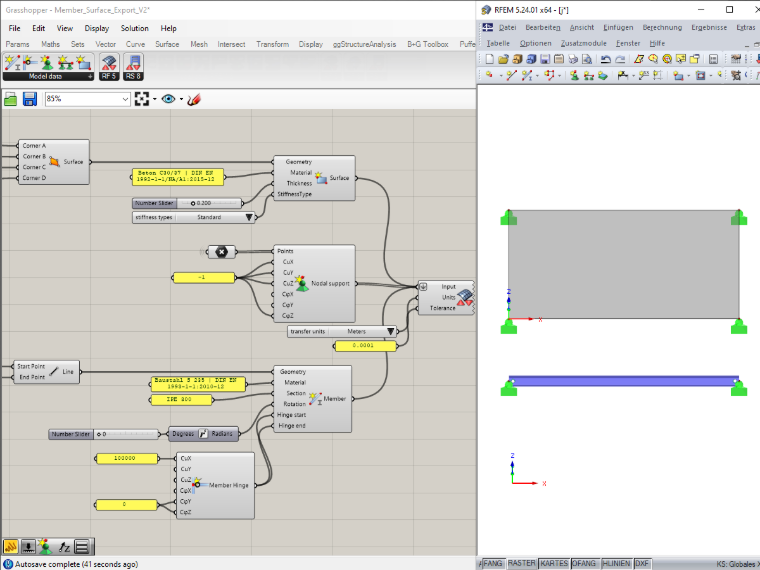The height and width of the screenshot is (570, 760).
Task: Click the Corner A Surface component
Action: (x=54, y=162)
